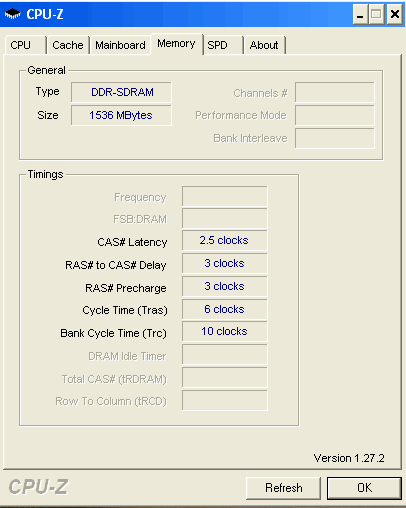Minimize the CPU-Z window
406x508 pixels.
click(360, 14)
